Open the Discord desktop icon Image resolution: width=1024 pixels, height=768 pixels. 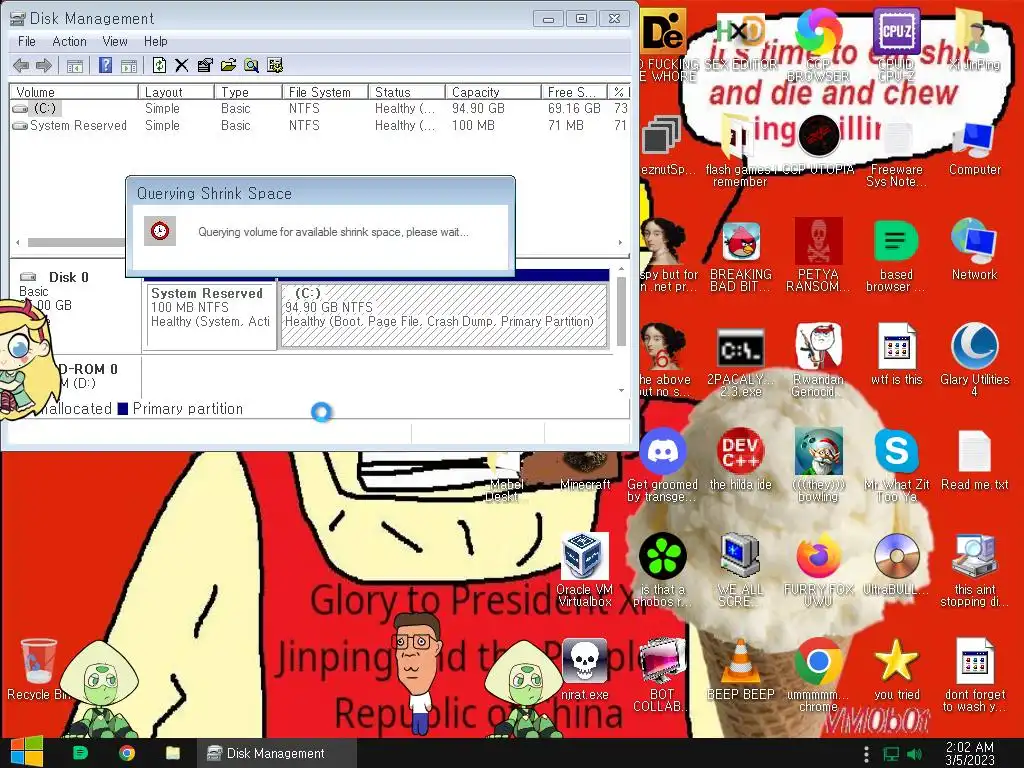(662, 465)
